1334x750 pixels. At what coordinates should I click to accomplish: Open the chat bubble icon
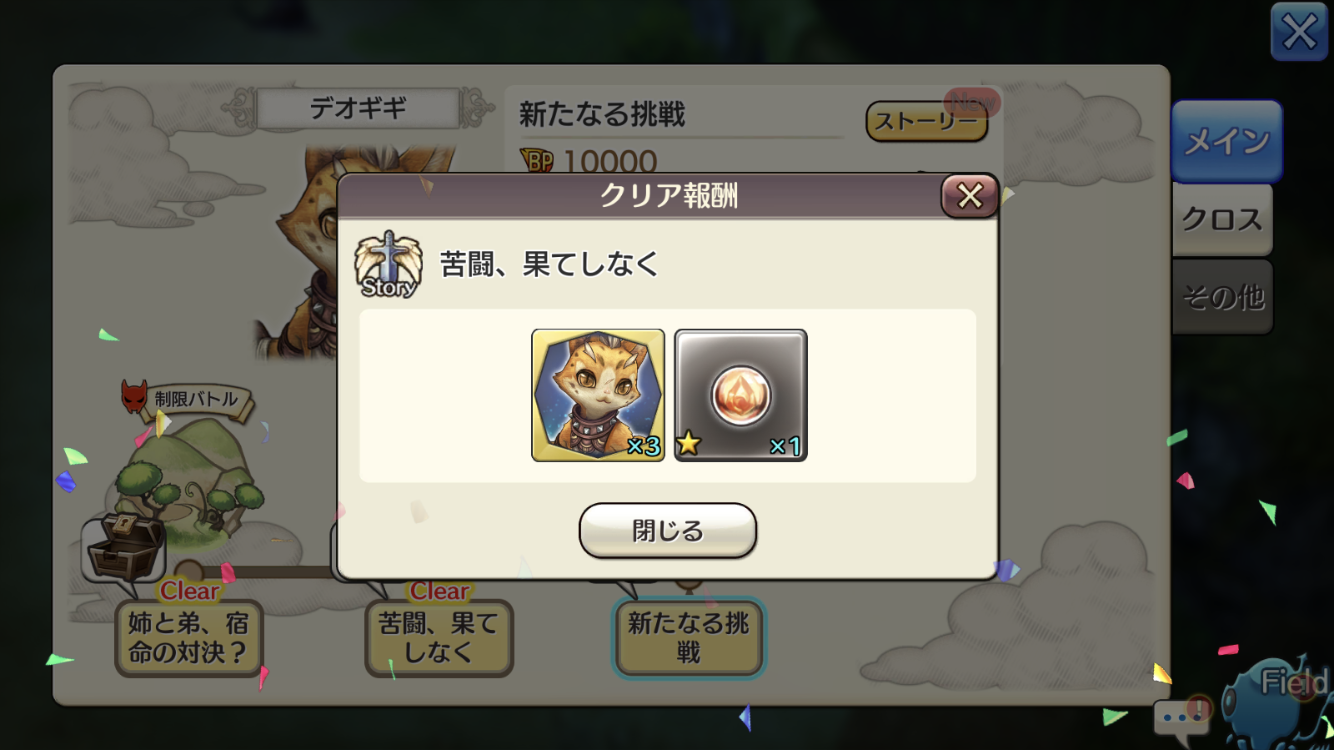tap(1182, 716)
